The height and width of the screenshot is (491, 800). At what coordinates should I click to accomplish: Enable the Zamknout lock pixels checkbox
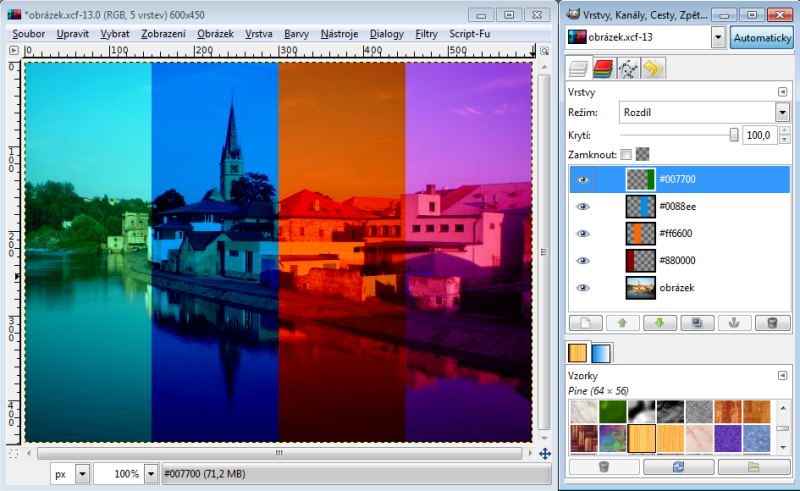(626, 155)
